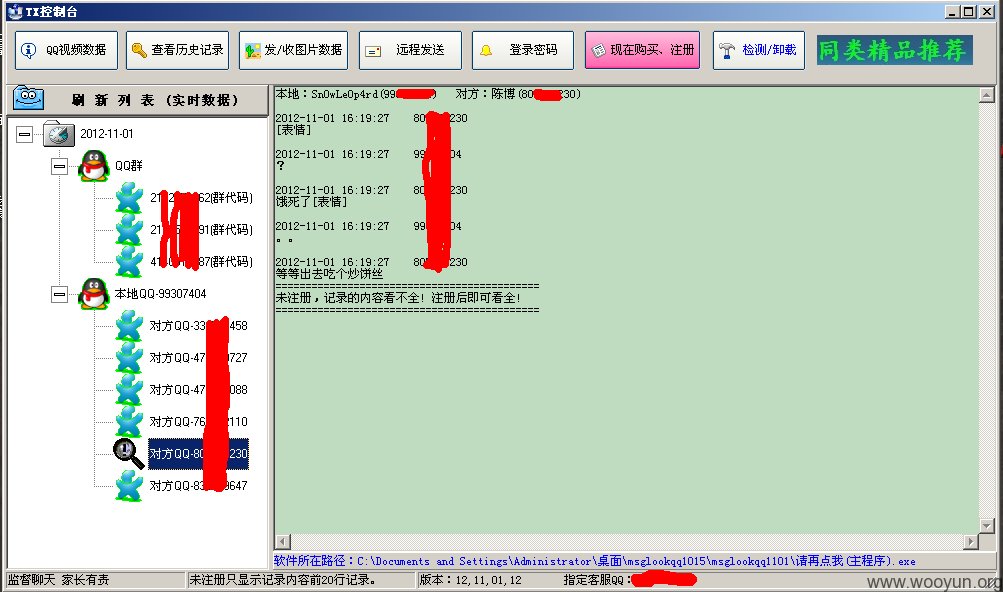Viewport: 1003px width, 592px height.
Task: Select the buddy icon of group ending 91
Action: coord(129,230)
